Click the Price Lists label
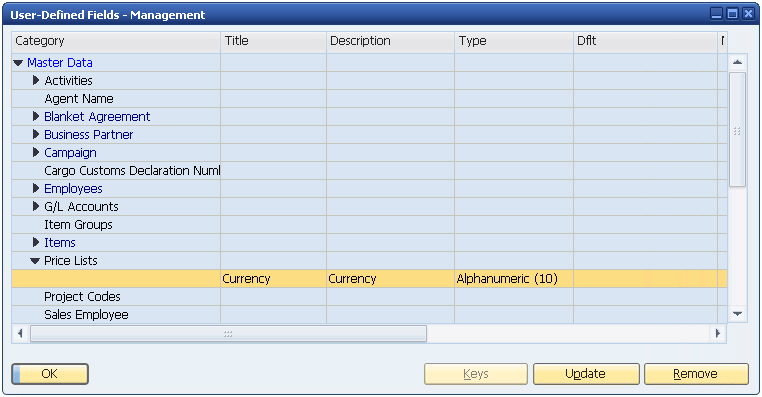Viewport: 762px width, 397px height. point(70,260)
